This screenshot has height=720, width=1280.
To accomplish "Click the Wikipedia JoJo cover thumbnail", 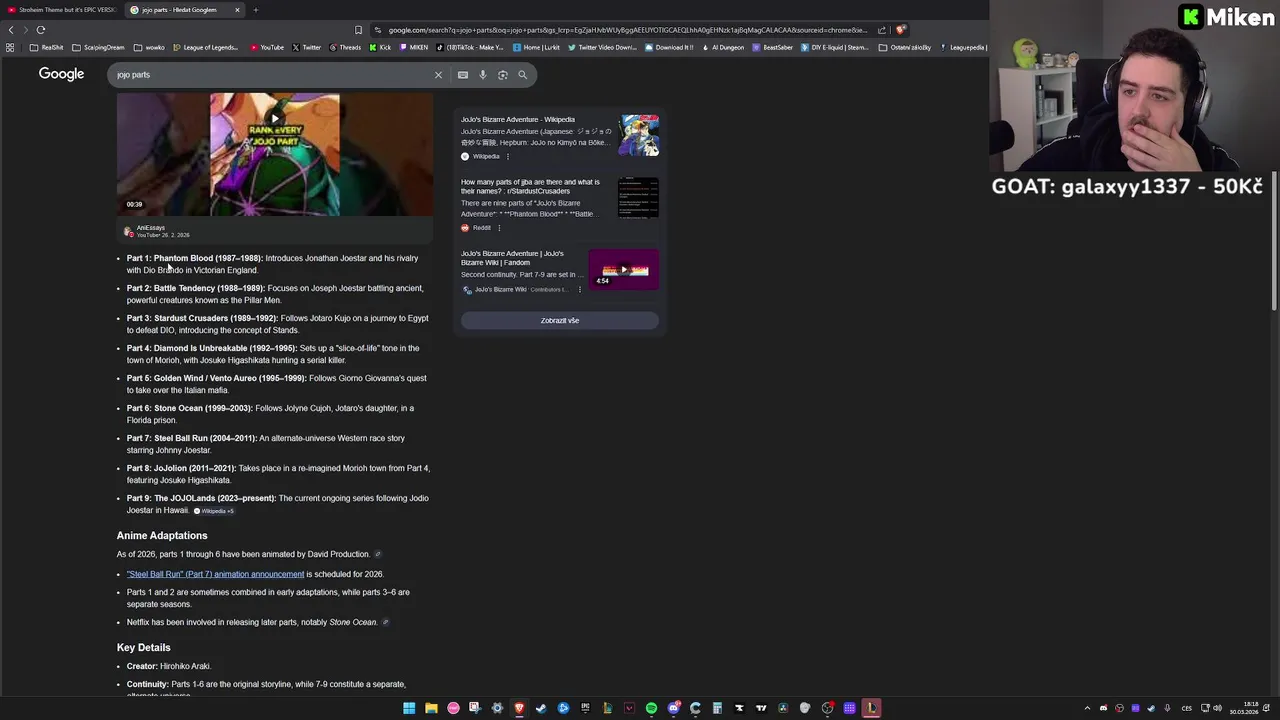I will (639, 136).
